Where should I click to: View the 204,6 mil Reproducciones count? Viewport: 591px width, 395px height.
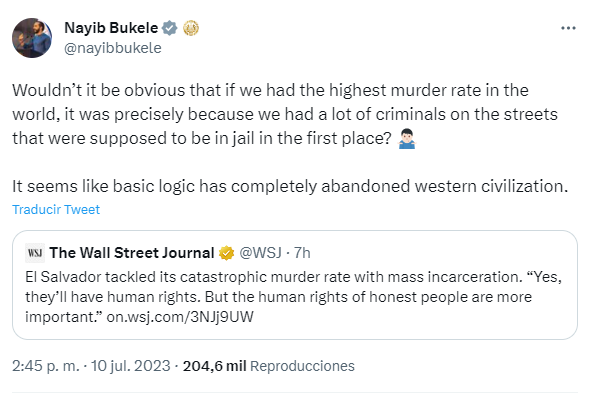(269, 366)
